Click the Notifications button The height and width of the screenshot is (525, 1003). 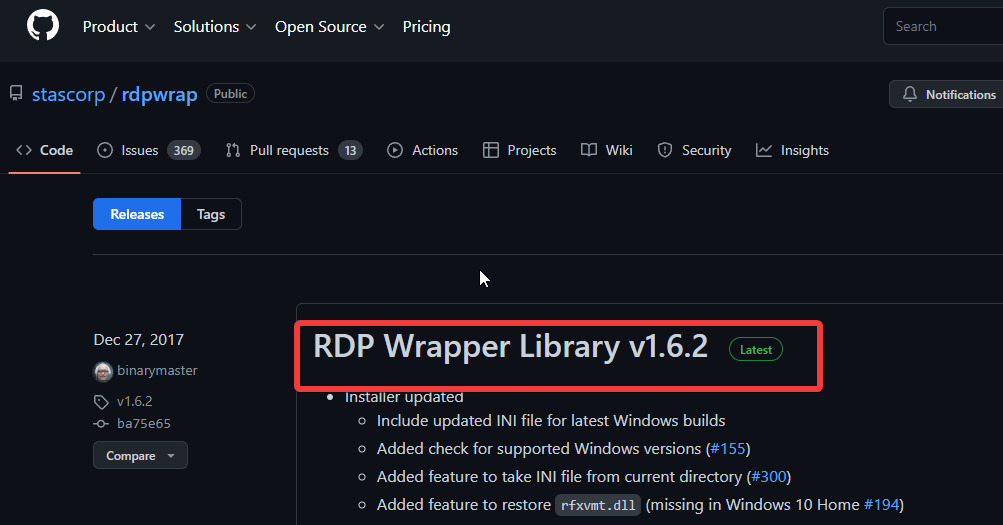click(x=947, y=94)
